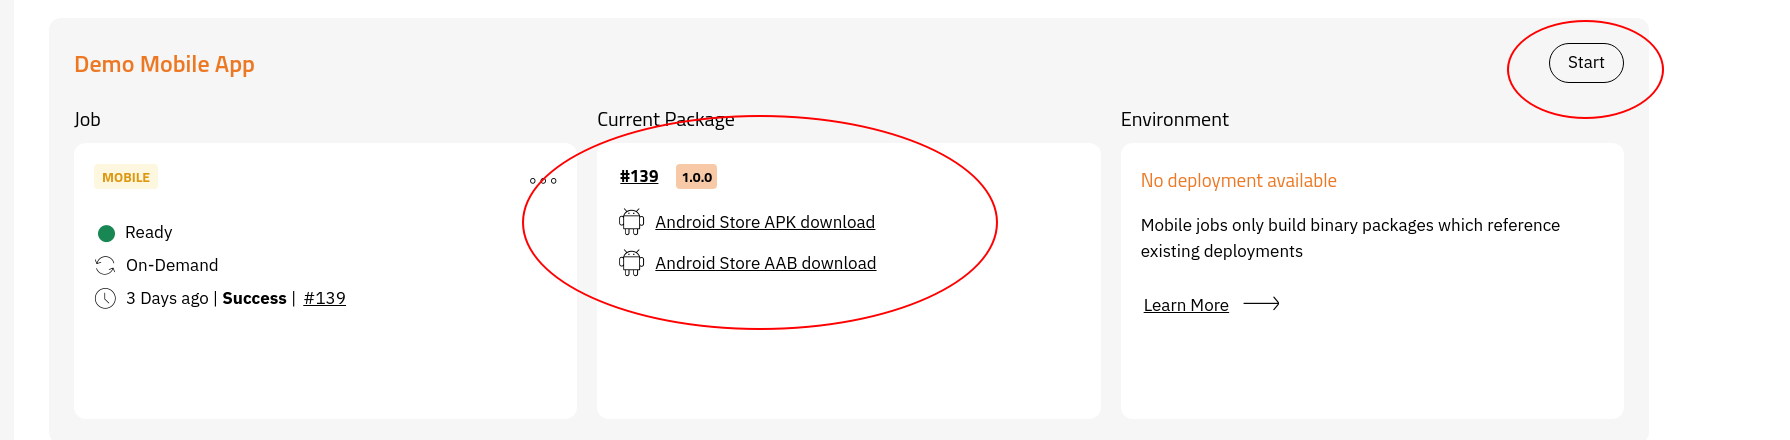Click Android icon beside APK download
Viewport: 1790px width, 440px height.
tap(631, 221)
